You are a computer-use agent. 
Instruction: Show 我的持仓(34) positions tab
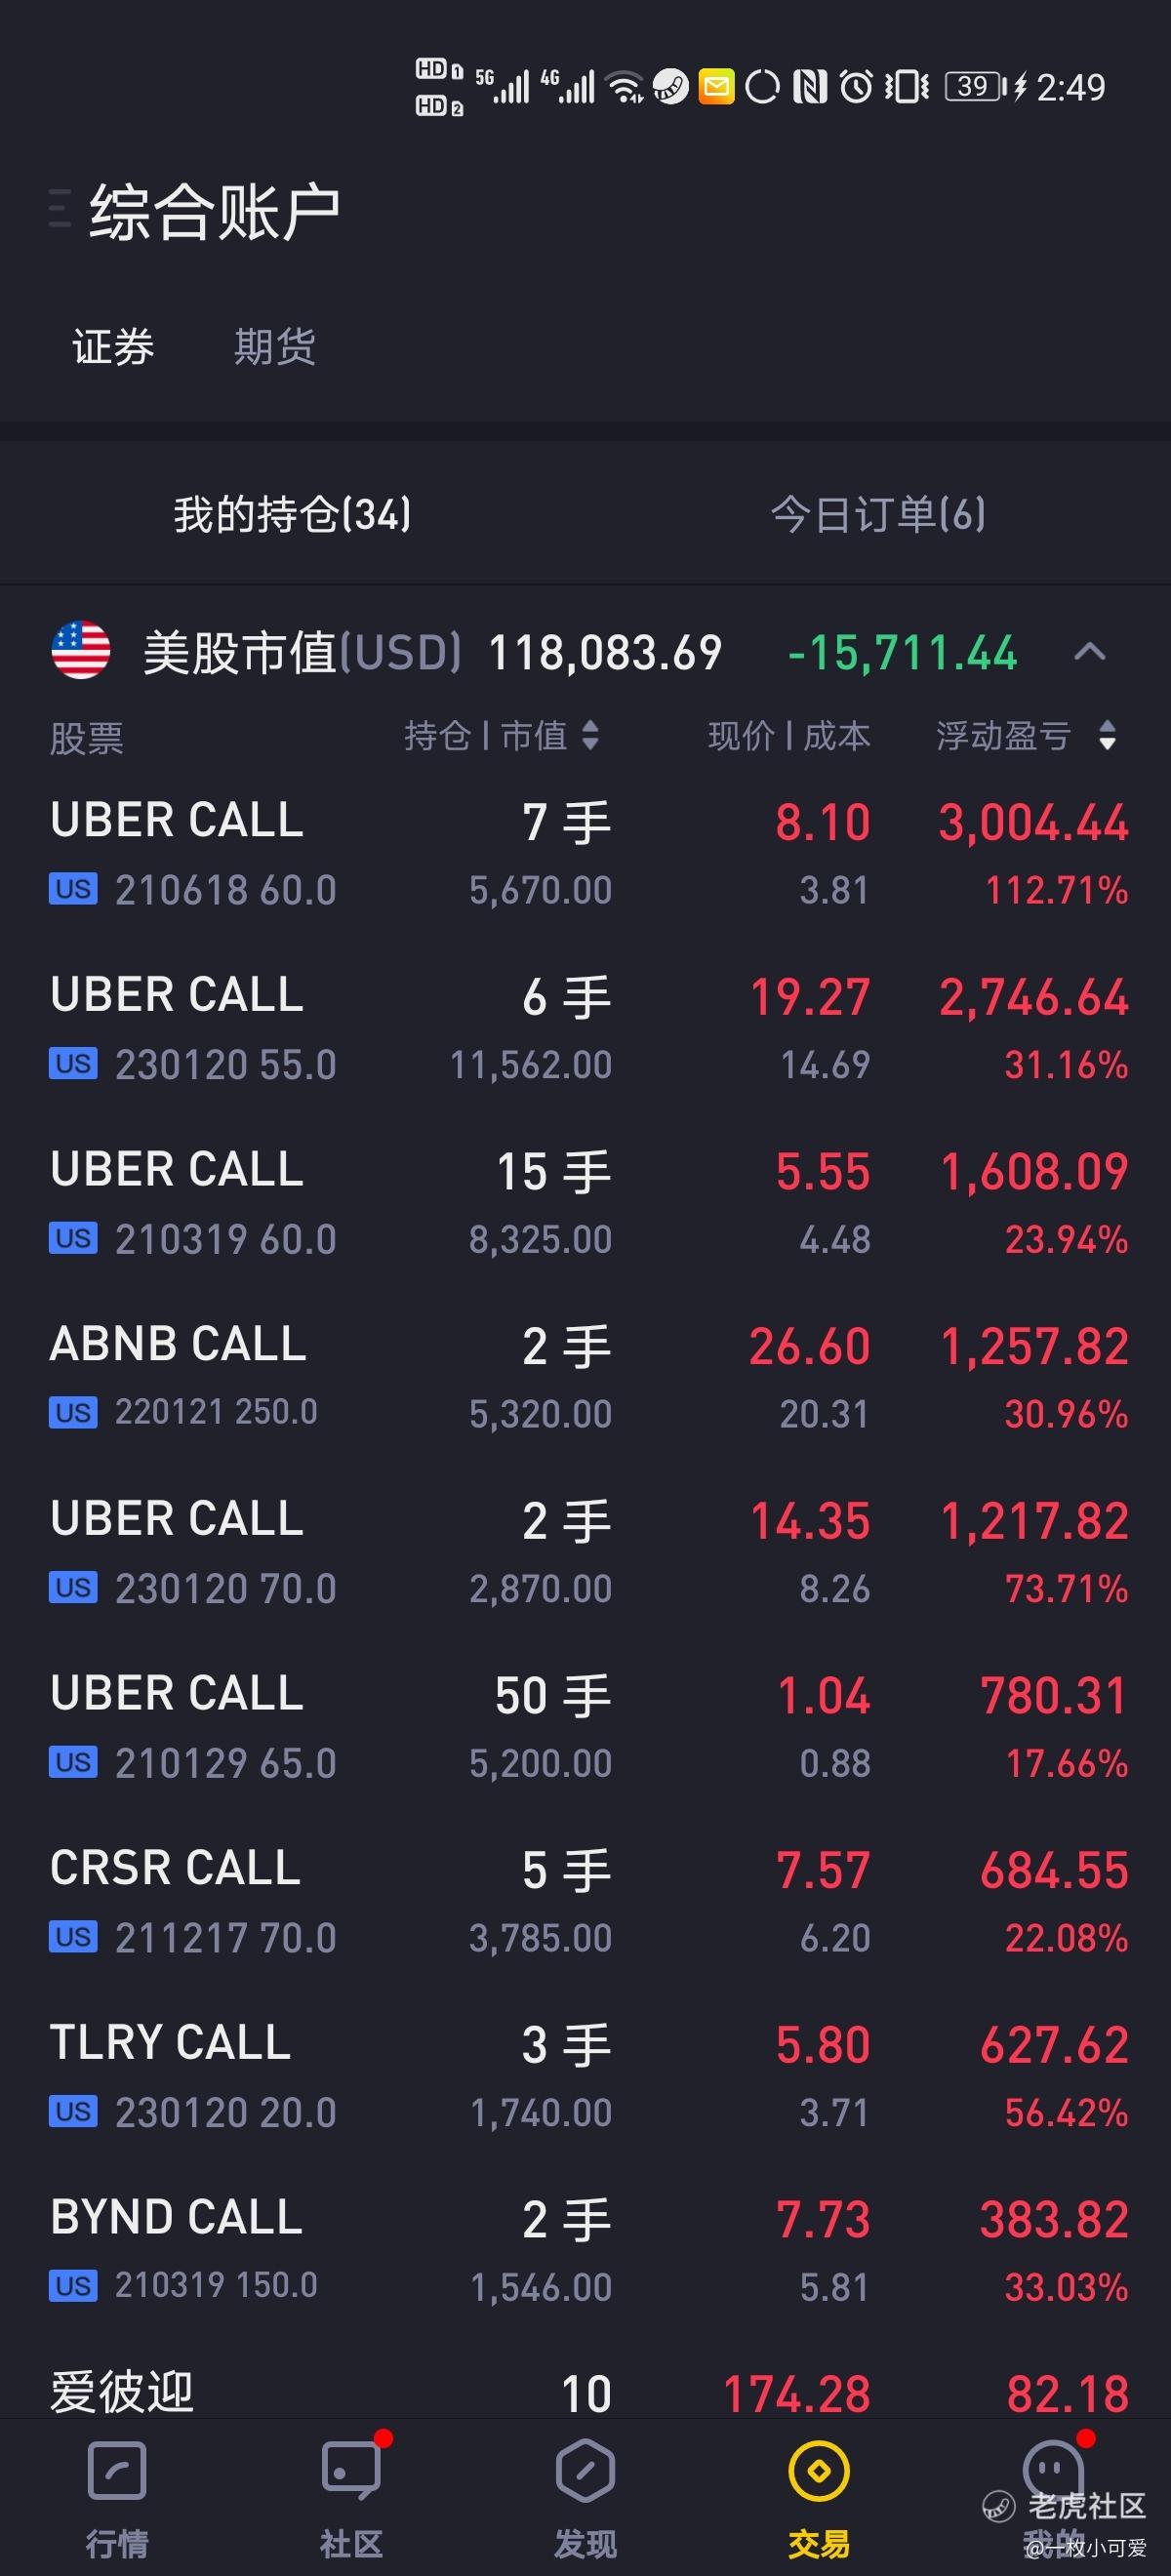(292, 515)
